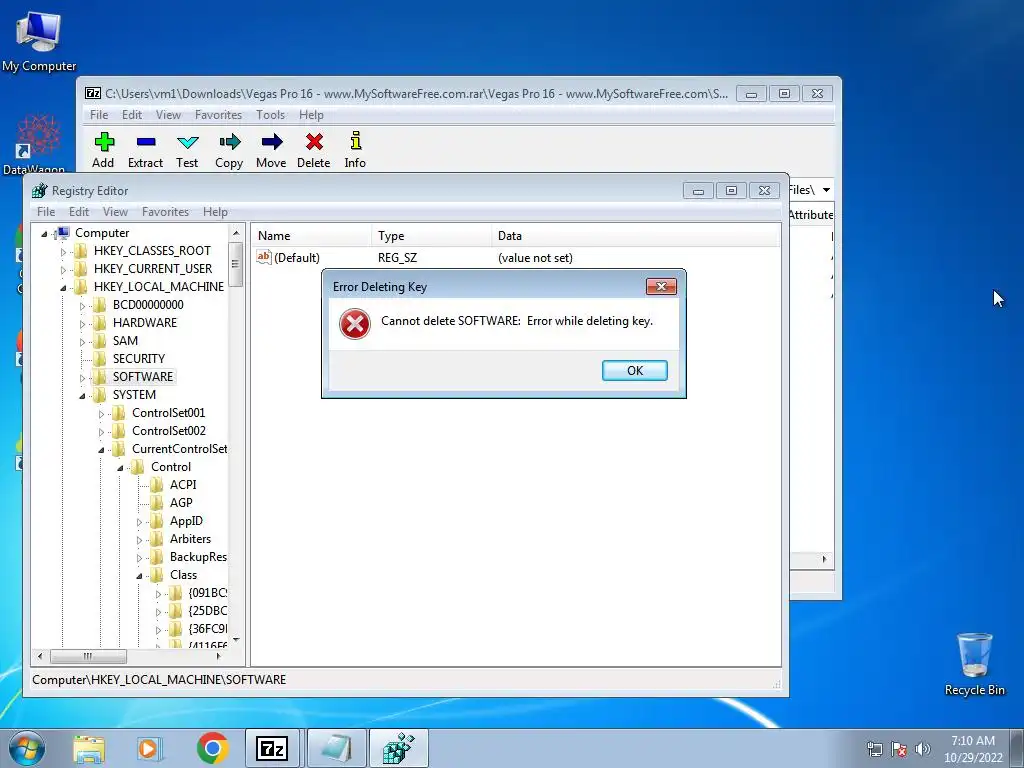Switch to 7-Zip taskbar button

click(x=272, y=748)
